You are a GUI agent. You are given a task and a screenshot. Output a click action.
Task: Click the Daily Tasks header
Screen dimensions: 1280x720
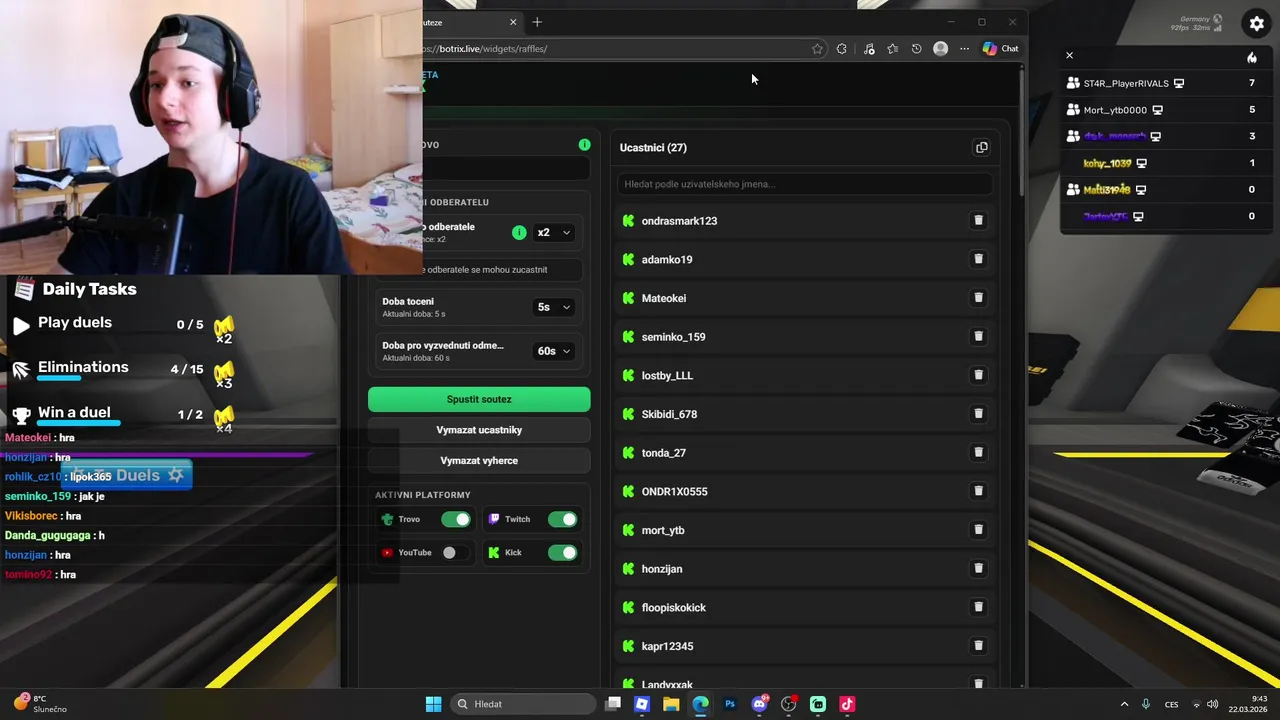click(89, 289)
